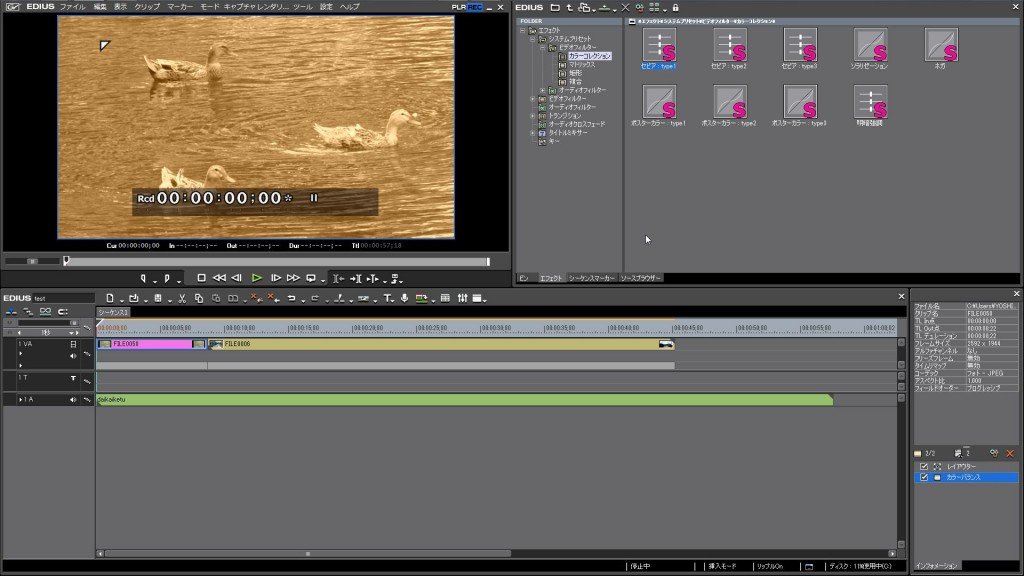Toggle the レイアウター checkbox in information panel
The image size is (1024, 576).
coord(923,467)
